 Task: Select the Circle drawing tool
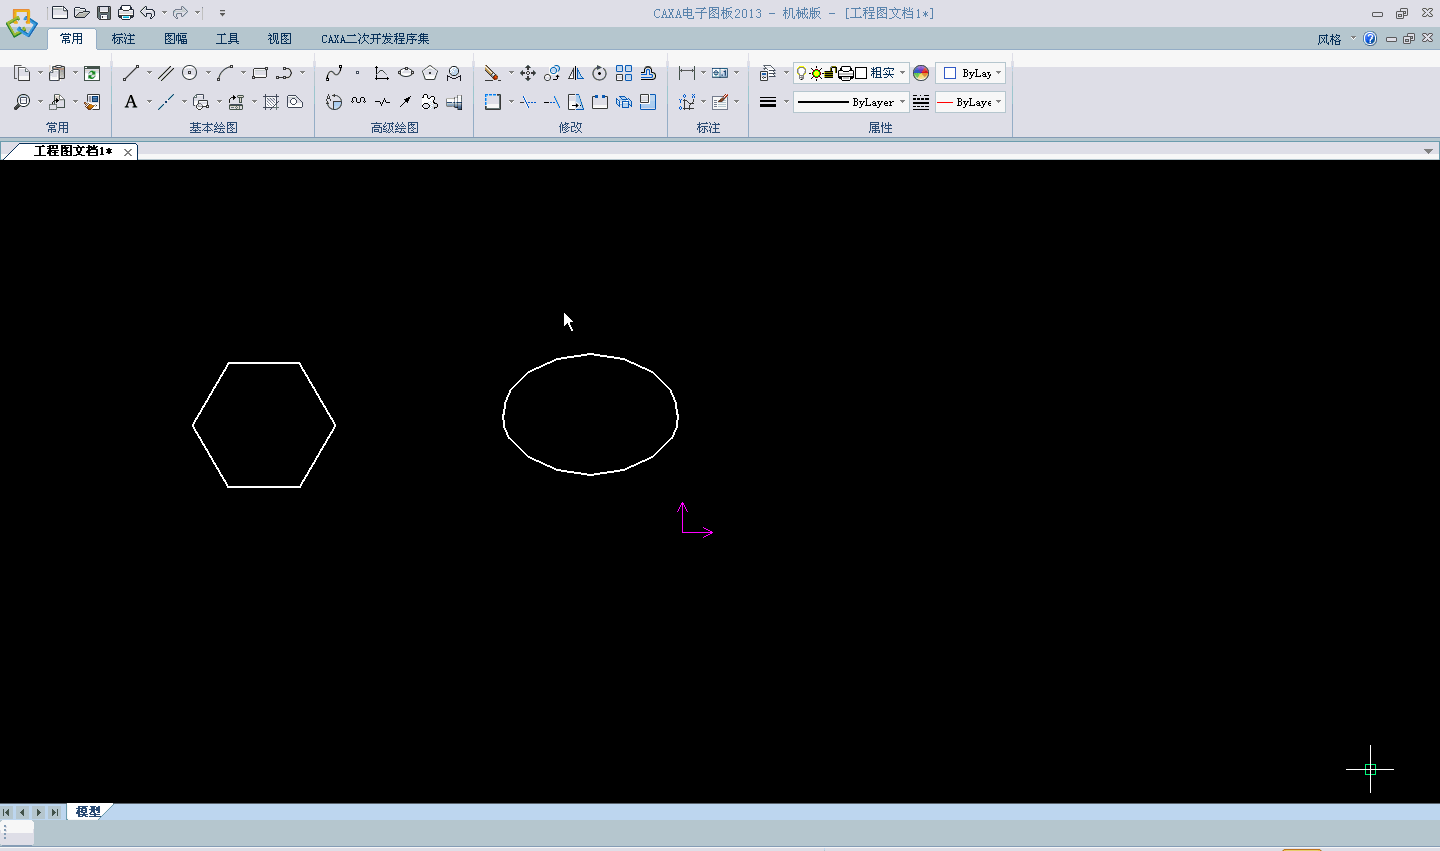pyautogui.click(x=189, y=73)
